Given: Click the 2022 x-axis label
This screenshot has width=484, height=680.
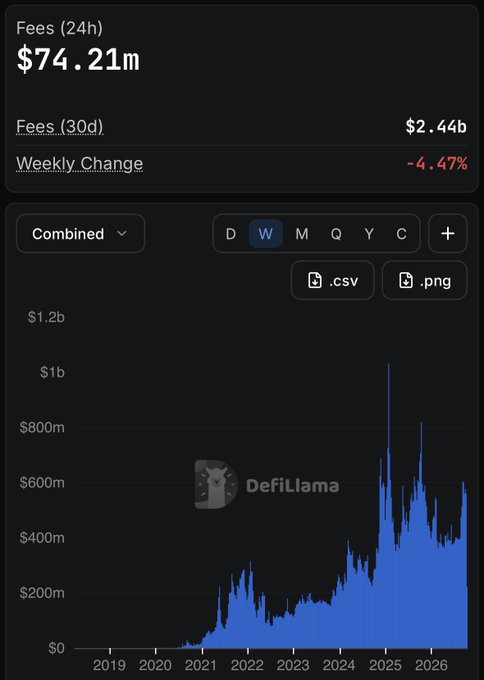Looking at the screenshot, I should coord(247,665).
